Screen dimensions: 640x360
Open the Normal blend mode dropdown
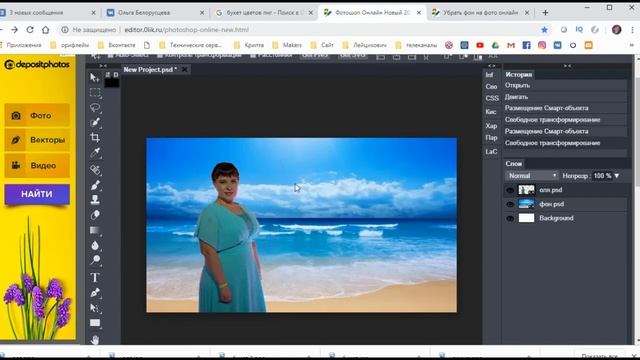532,176
